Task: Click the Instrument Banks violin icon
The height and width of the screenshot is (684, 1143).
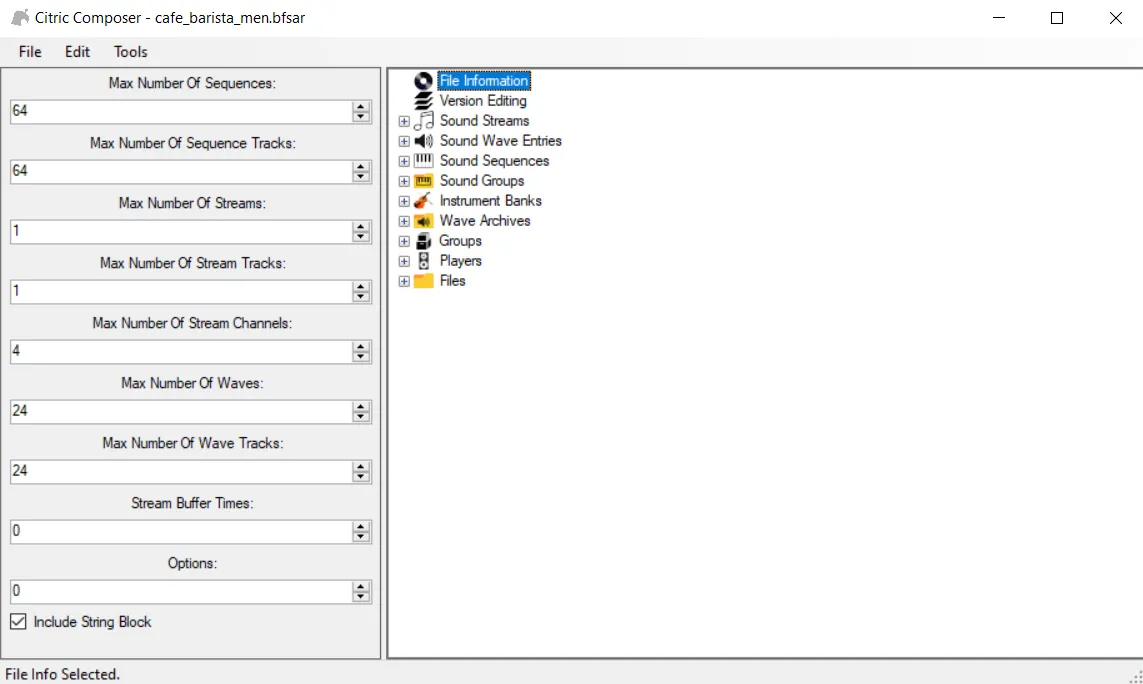Action: tap(423, 201)
